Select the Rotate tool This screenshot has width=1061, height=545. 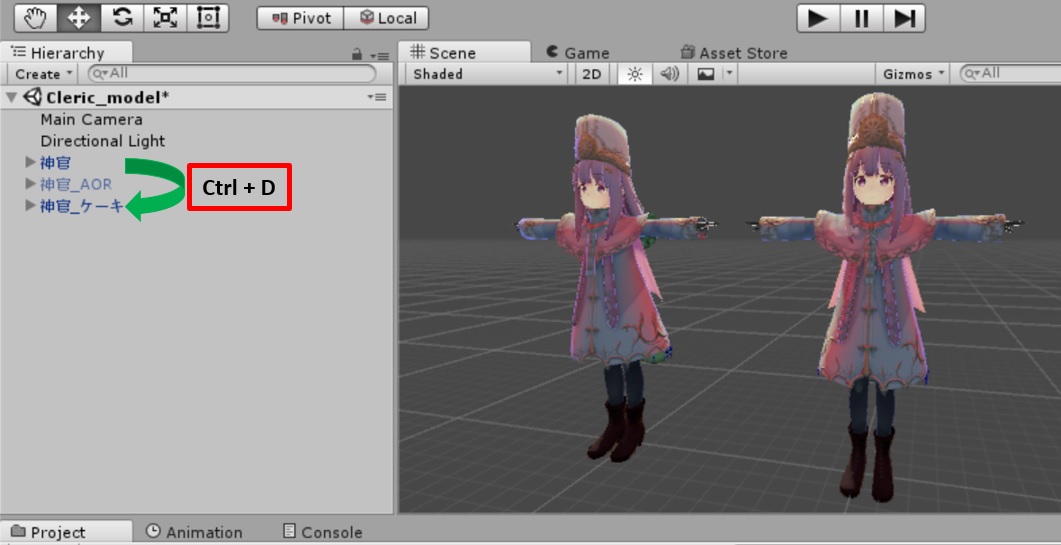[121, 17]
